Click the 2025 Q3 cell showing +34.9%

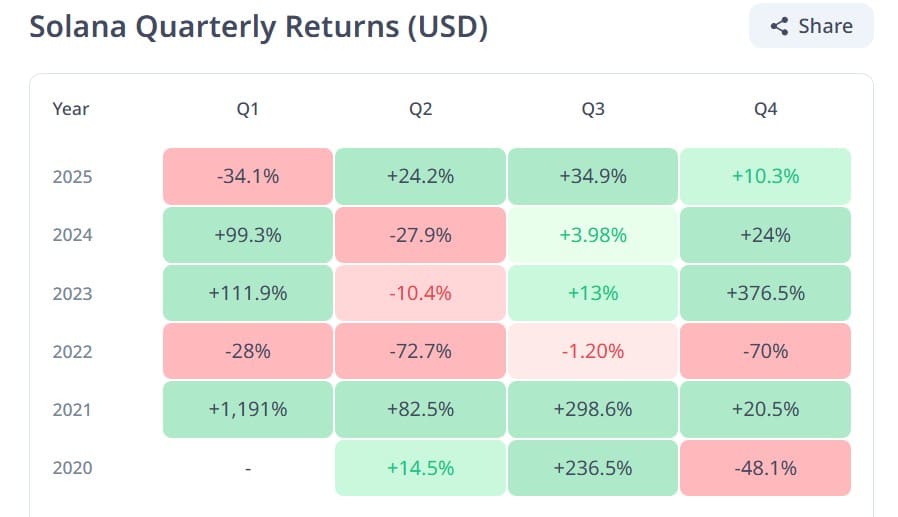pyautogui.click(x=593, y=176)
